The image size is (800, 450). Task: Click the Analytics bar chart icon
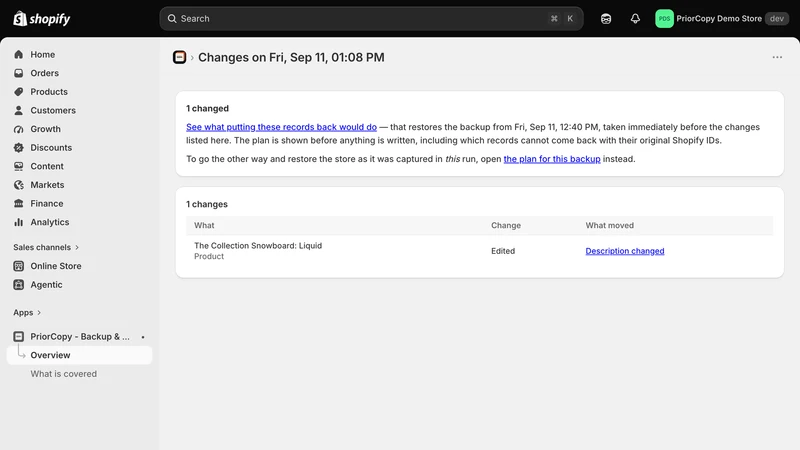[x=19, y=222]
